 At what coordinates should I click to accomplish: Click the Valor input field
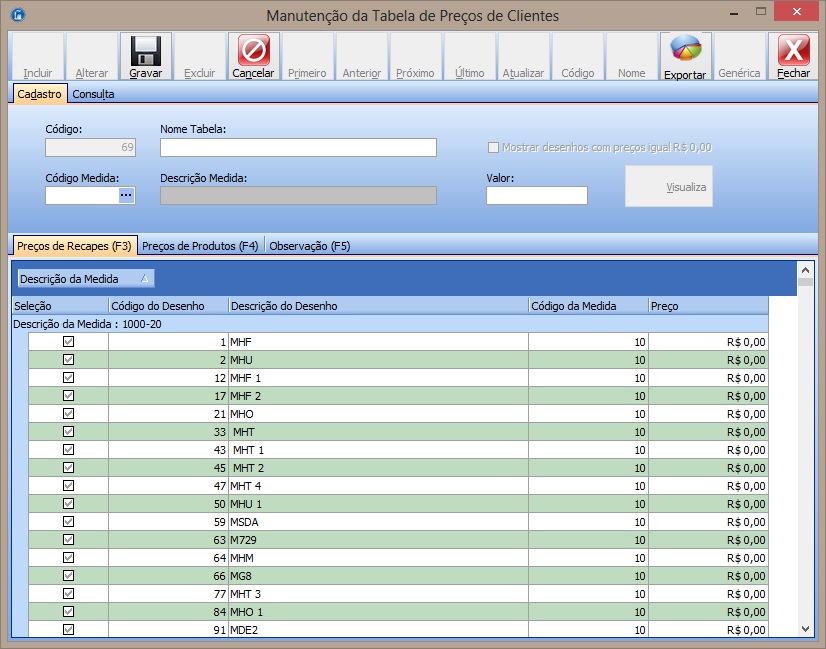point(536,196)
